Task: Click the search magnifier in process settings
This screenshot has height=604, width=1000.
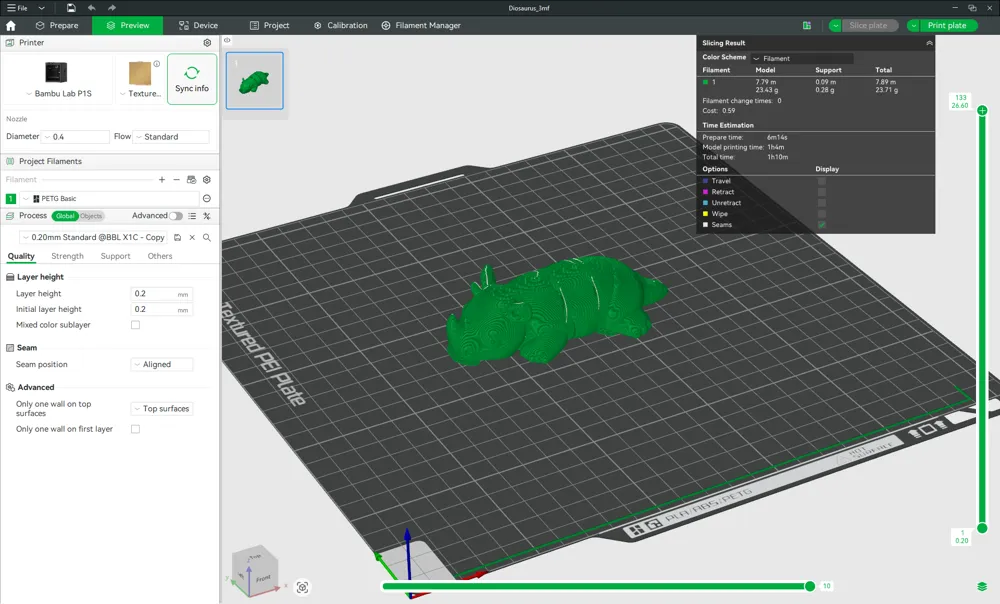Action: (x=207, y=237)
